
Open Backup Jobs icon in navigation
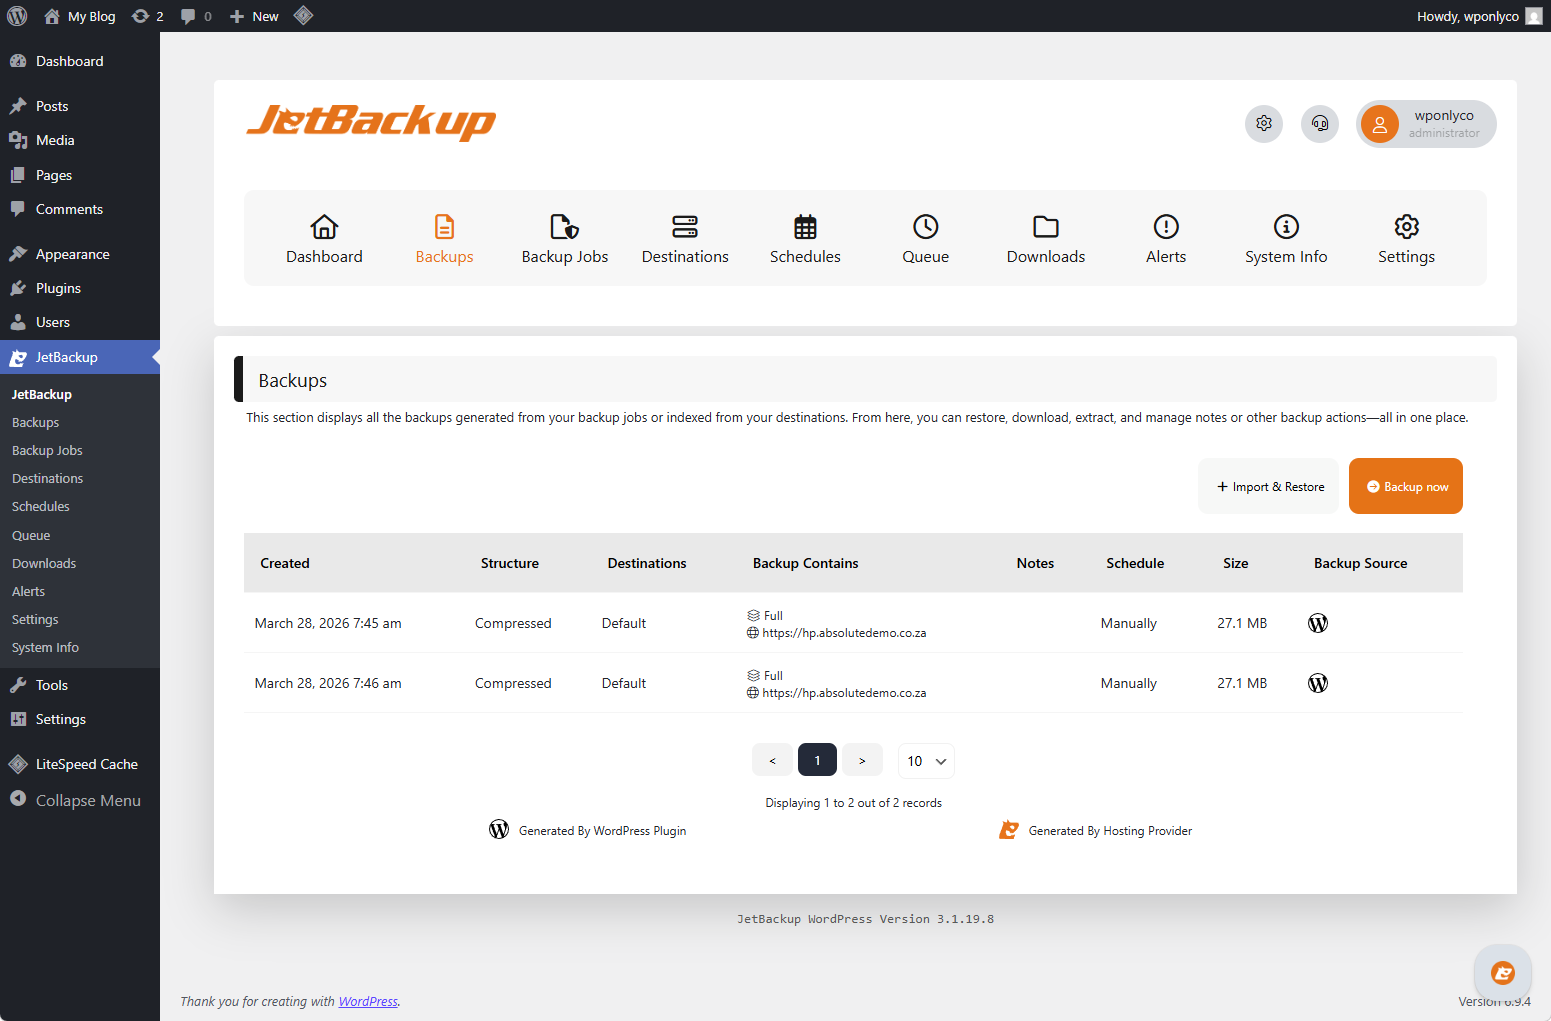pos(565,227)
